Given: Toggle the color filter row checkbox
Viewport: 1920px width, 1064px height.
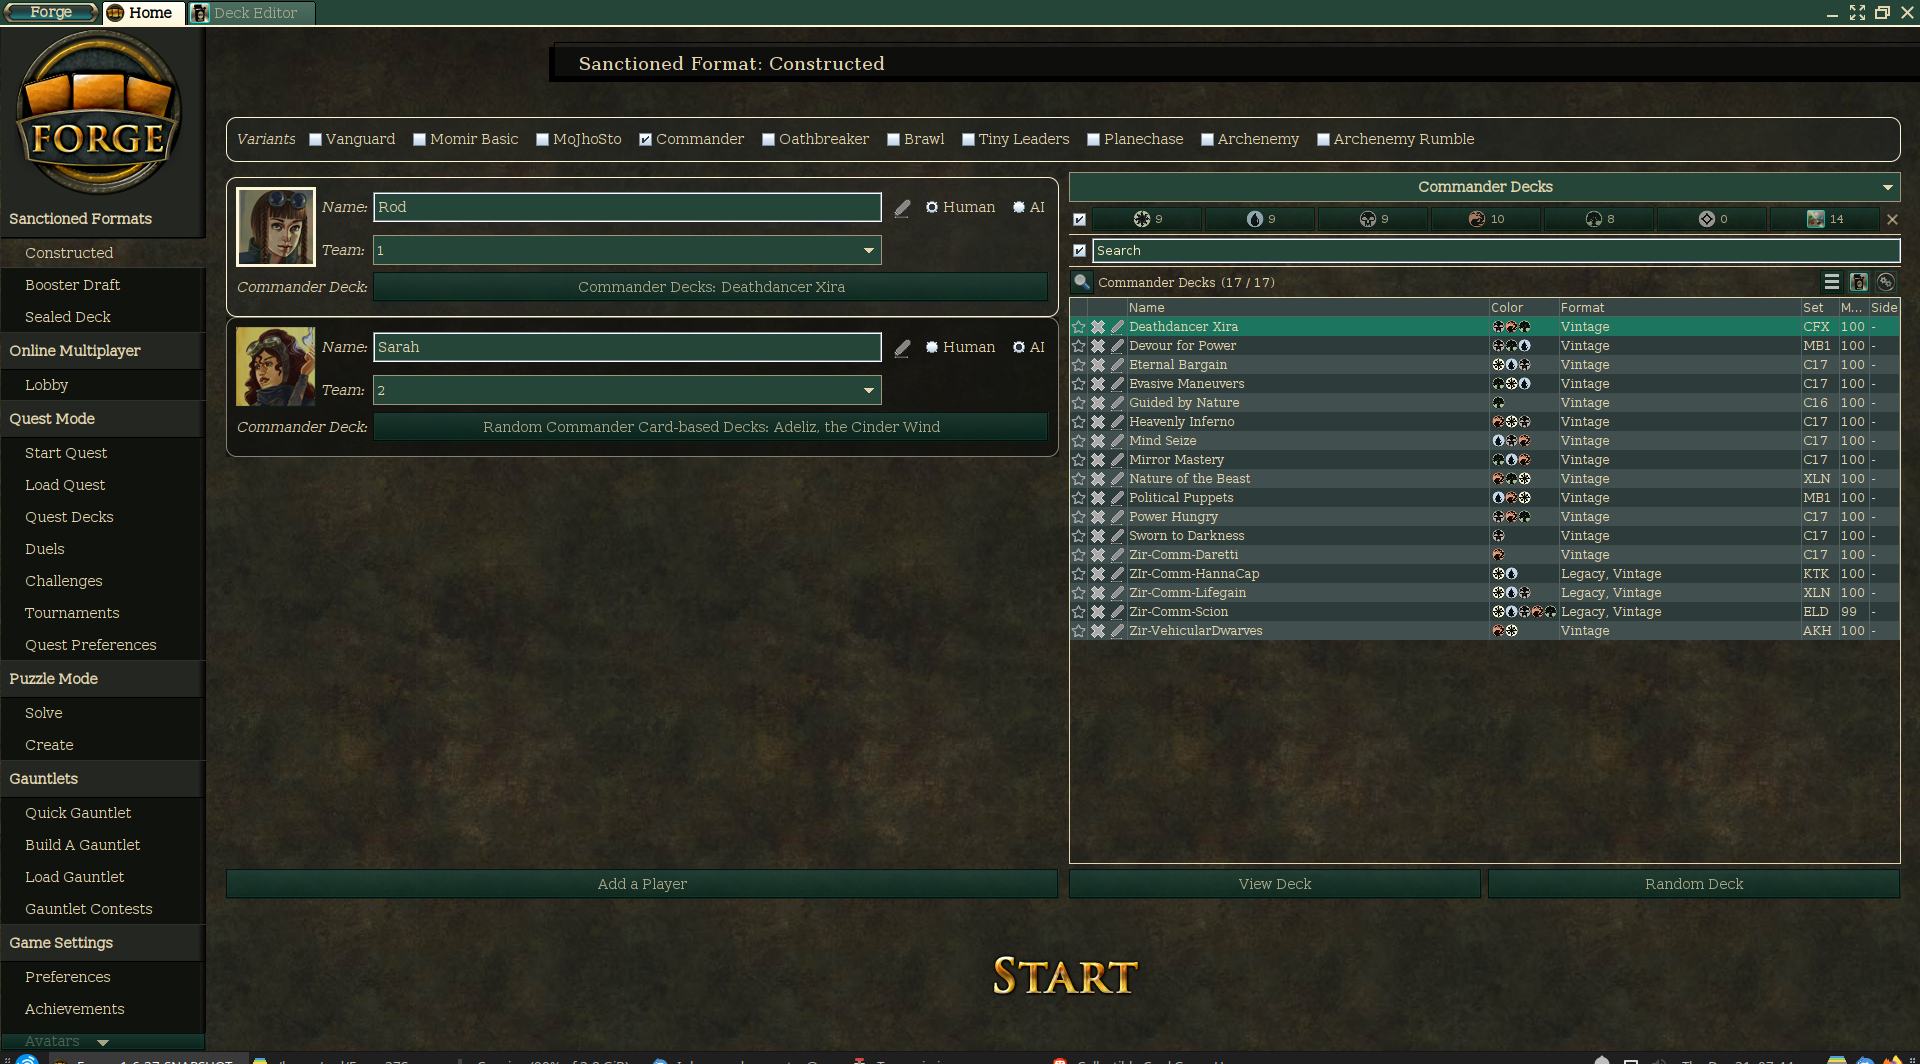Looking at the screenshot, I should (x=1080, y=219).
